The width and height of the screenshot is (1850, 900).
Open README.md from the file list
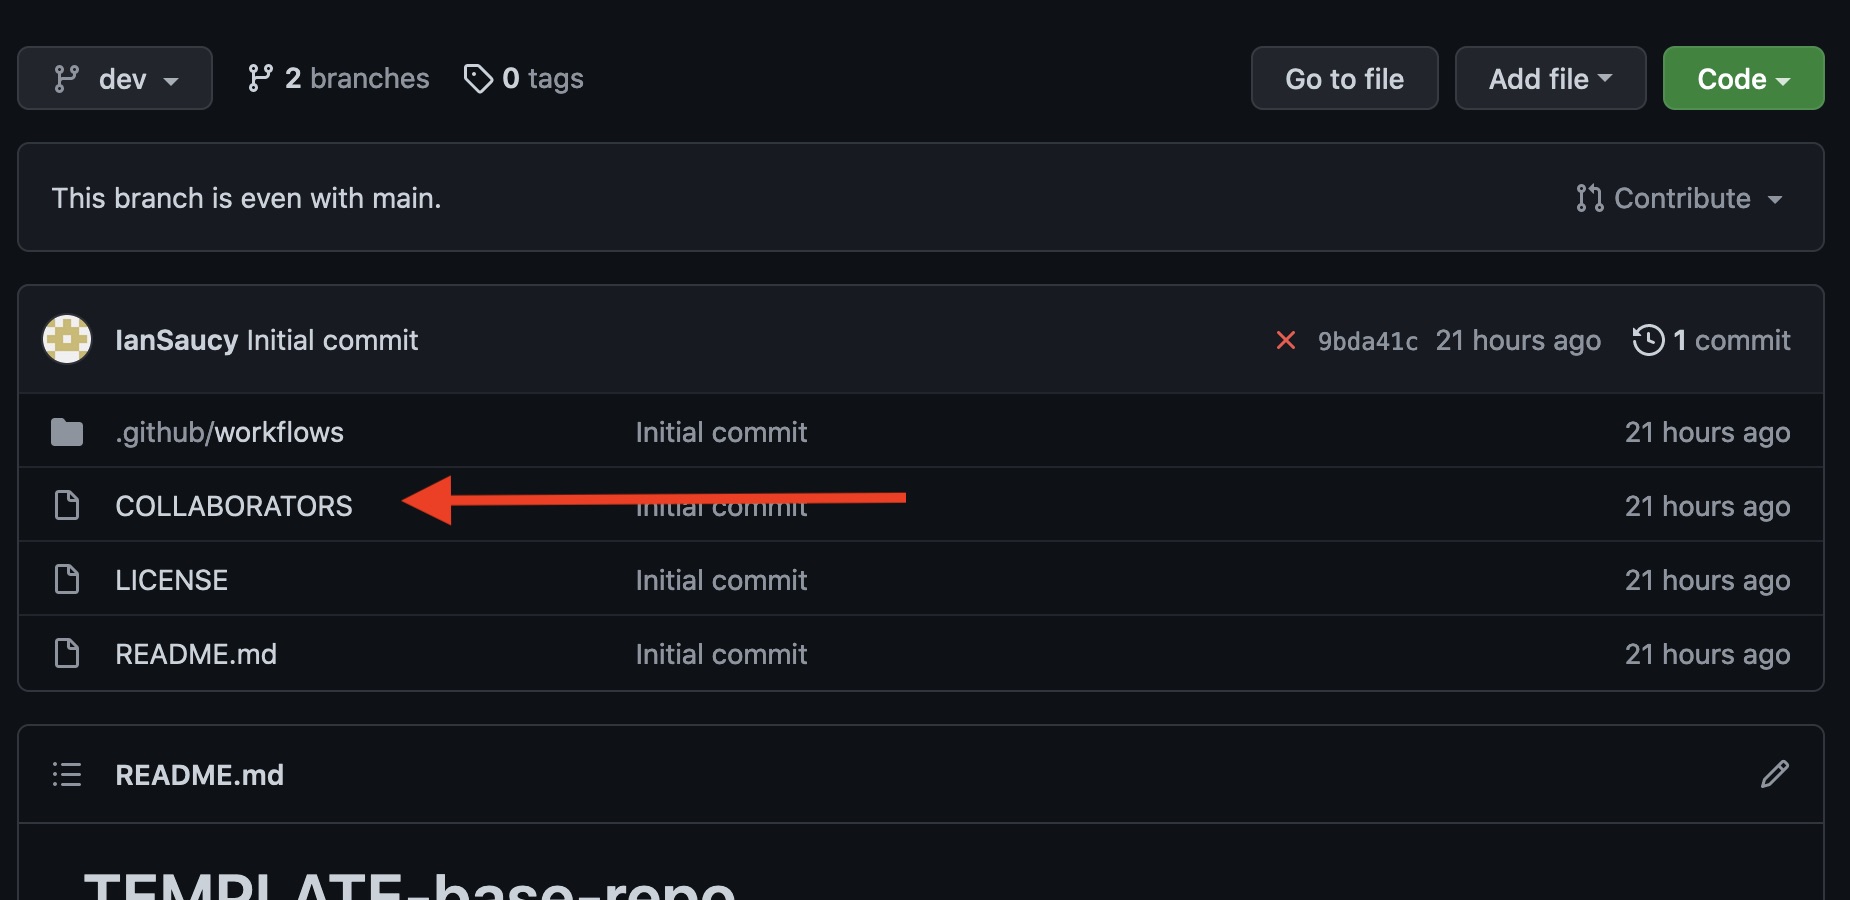196,653
